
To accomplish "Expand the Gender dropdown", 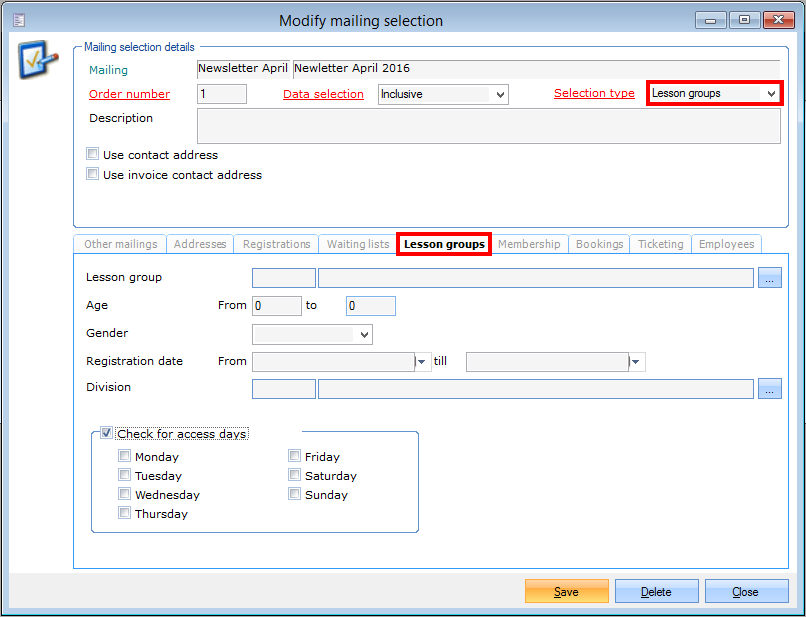I will tap(364, 334).
